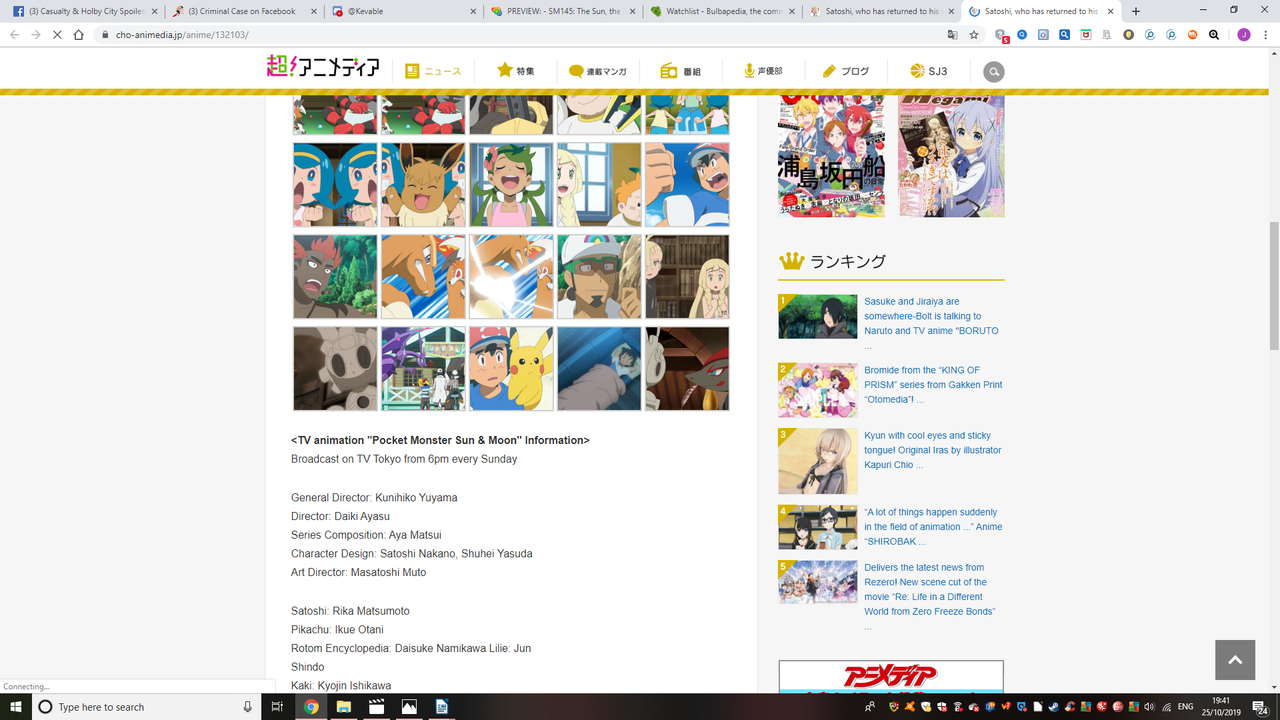
Task: Open the Chrome profile avatar J
Action: [x=1244, y=34]
